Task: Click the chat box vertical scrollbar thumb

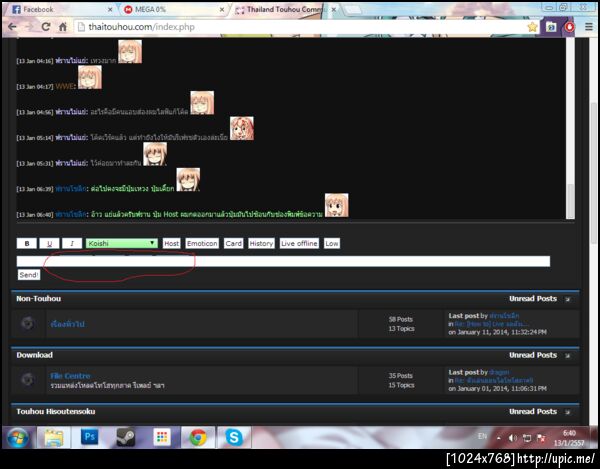Action: tap(570, 202)
